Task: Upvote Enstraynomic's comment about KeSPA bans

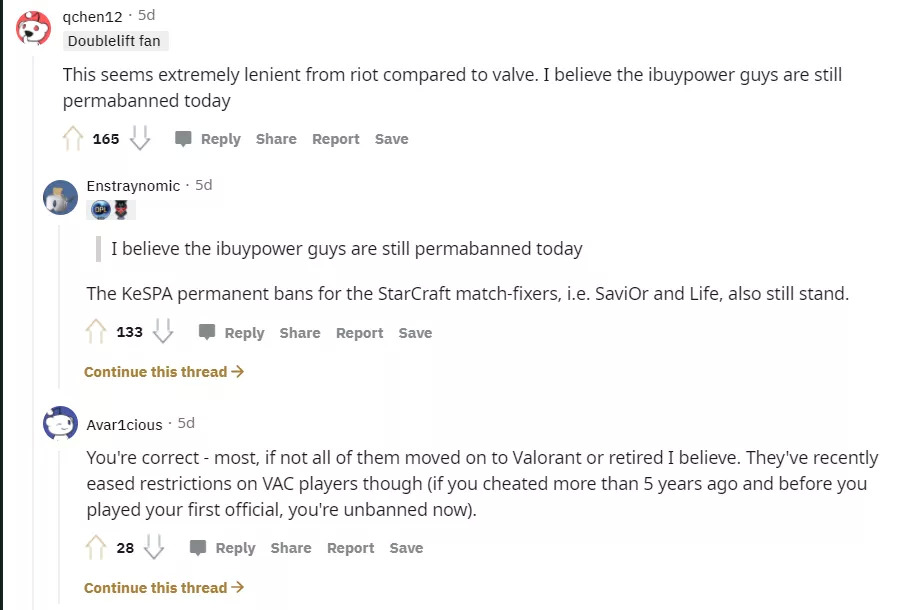Action: click(x=97, y=332)
